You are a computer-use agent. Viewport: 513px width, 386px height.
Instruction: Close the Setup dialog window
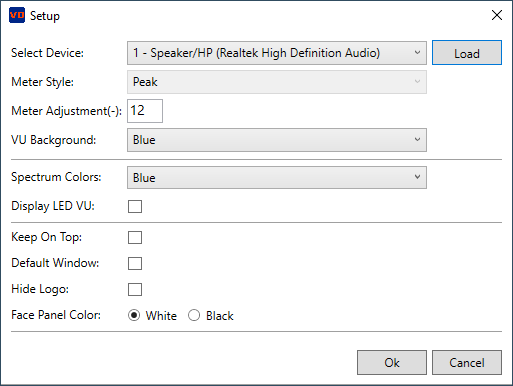[x=497, y=15]
